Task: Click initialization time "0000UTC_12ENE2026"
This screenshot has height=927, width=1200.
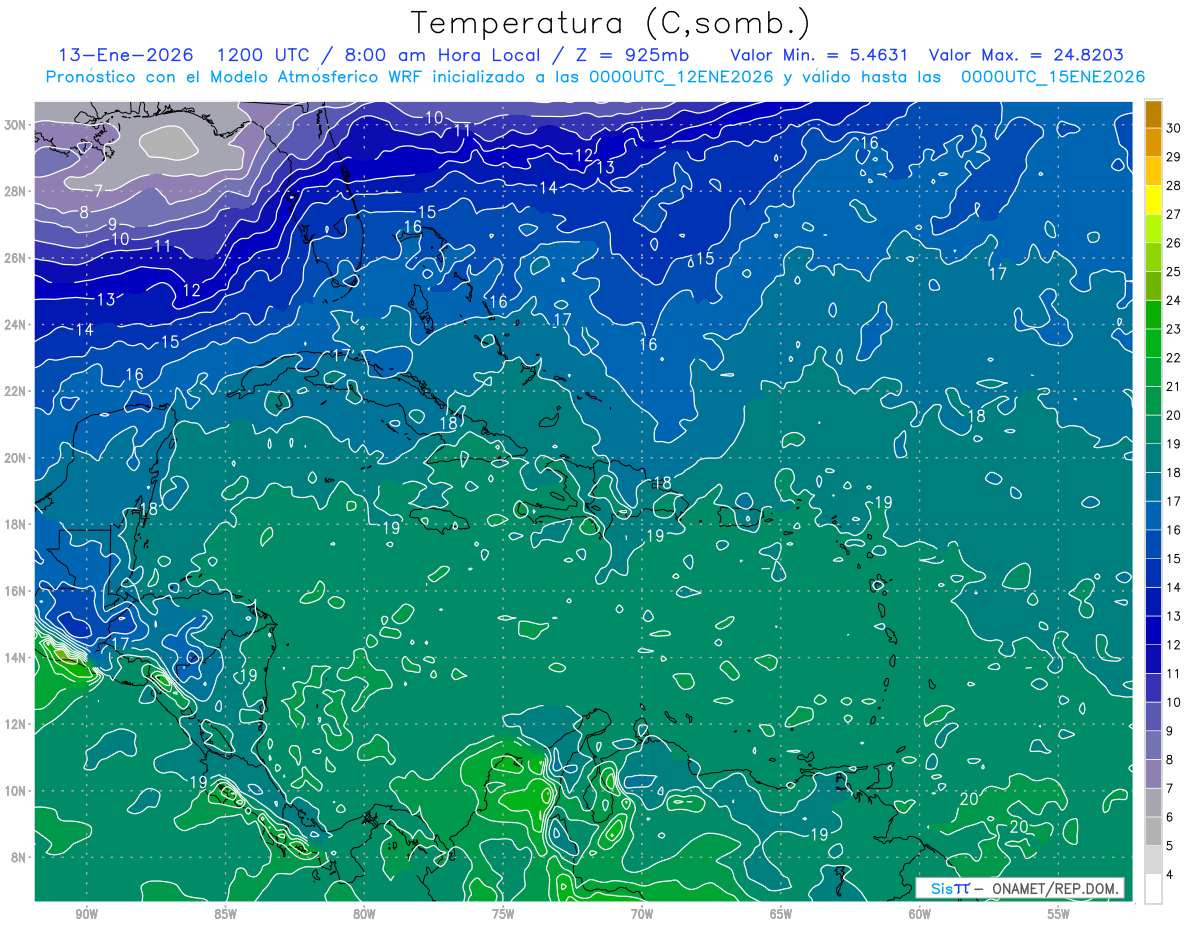Action: tap(681, 77)
